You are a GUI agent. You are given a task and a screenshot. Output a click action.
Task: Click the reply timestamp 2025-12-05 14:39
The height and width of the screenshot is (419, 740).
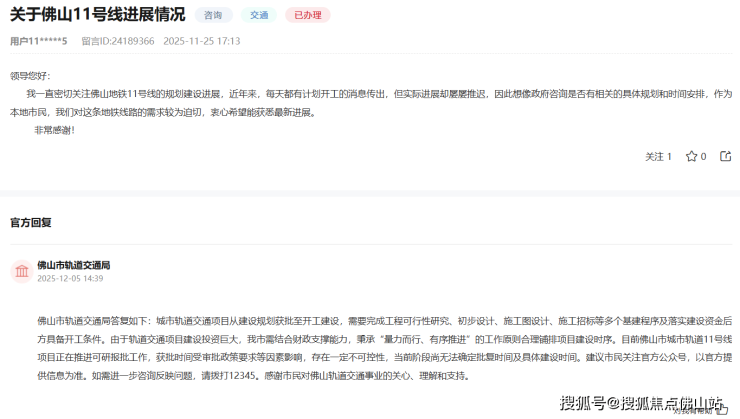[70, 278]
